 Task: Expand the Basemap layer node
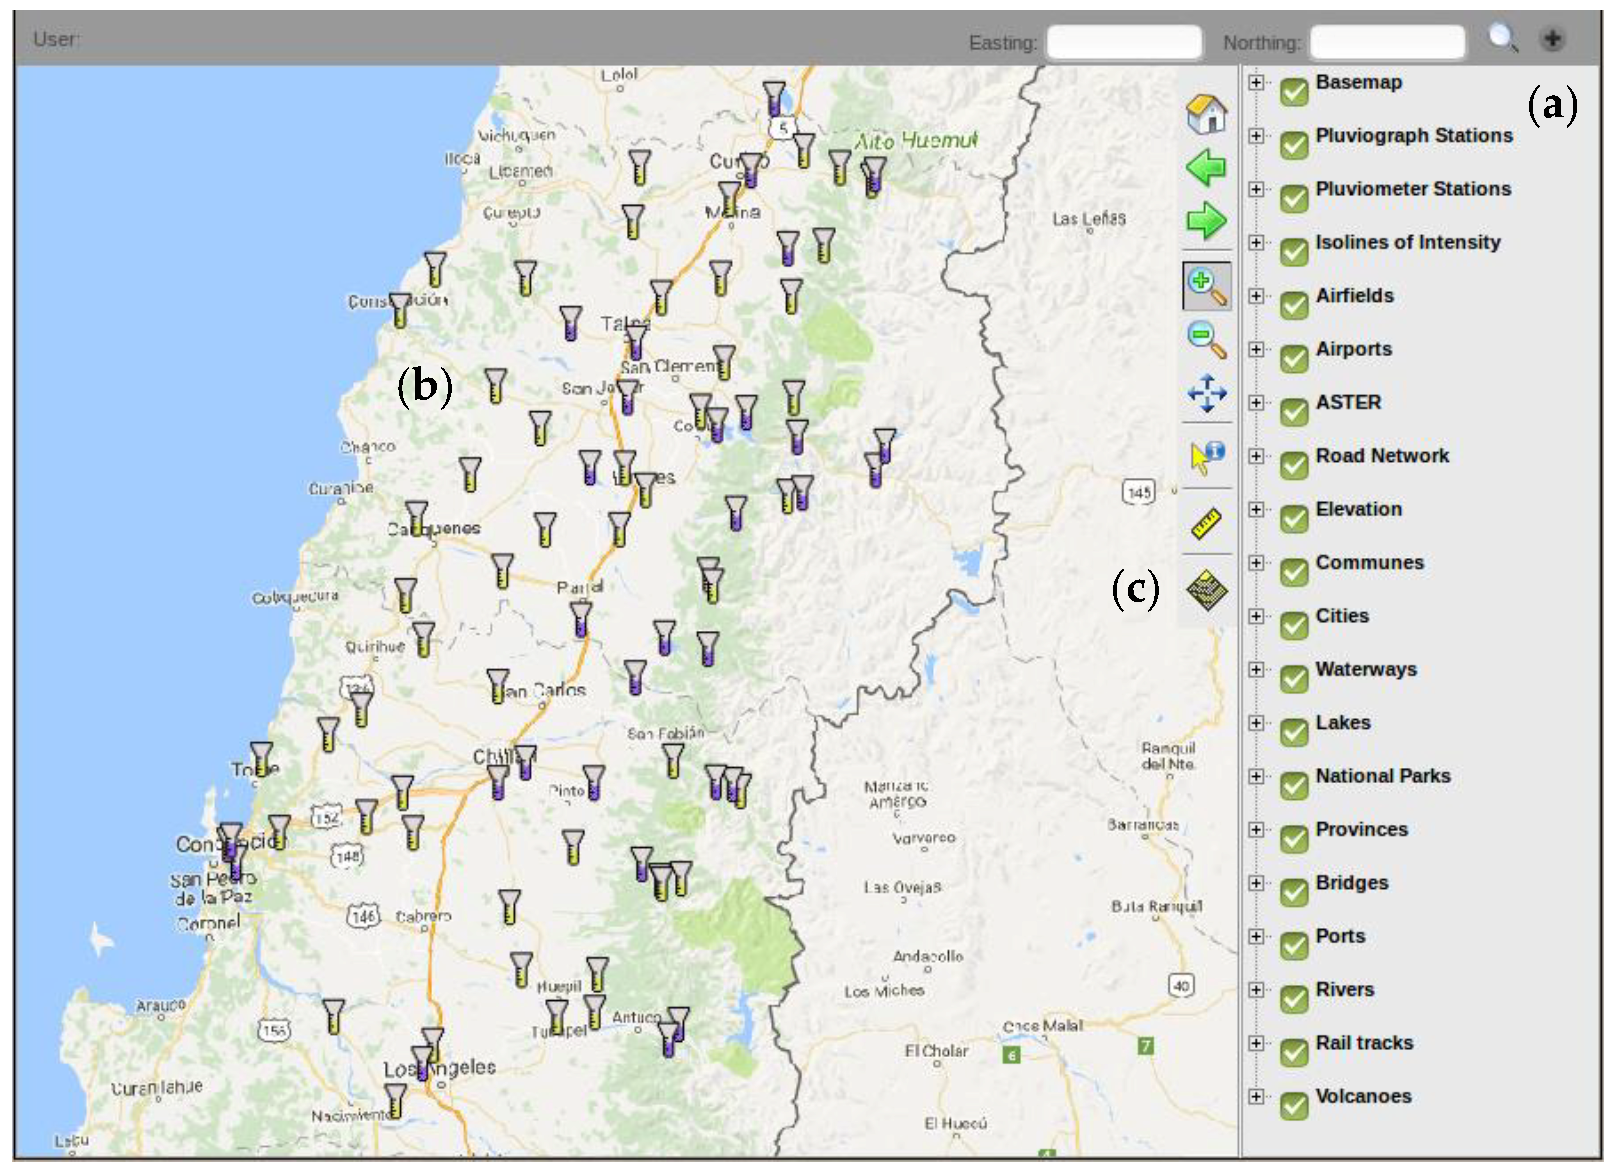[1257, 83]
